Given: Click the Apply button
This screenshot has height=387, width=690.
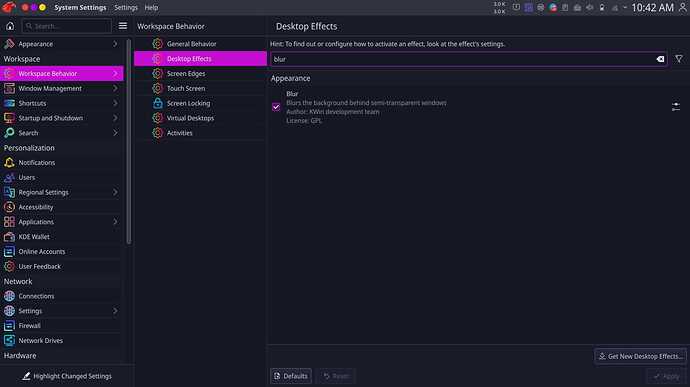Looking at the screenshot, I should 666,376.
